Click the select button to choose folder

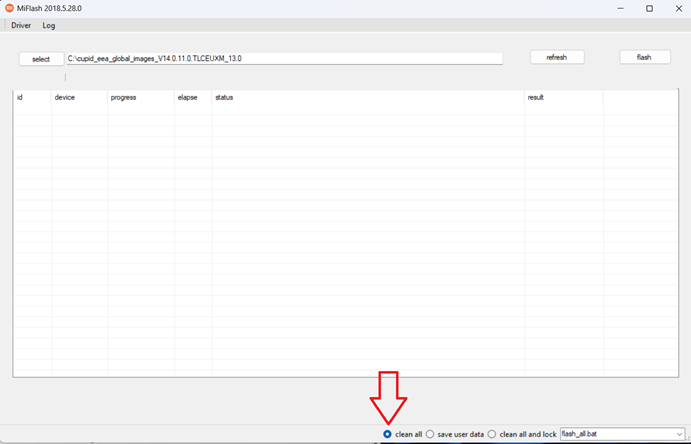pos(41,59)
